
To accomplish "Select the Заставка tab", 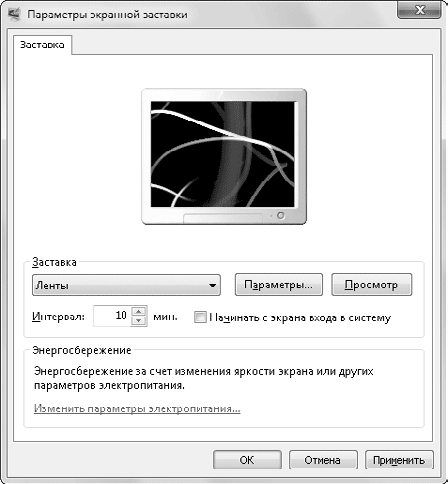I will [x=42, y=45].
